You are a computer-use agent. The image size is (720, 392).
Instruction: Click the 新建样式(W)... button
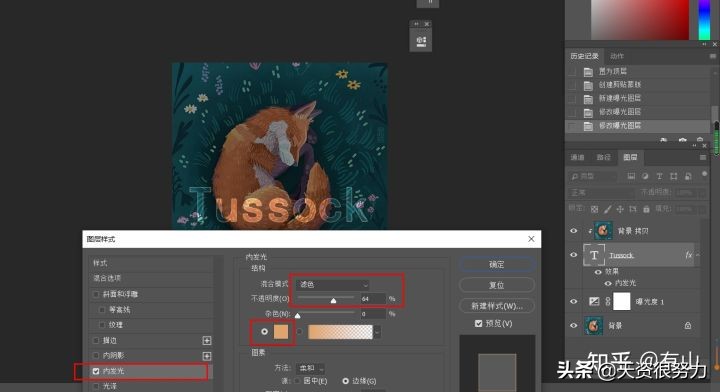tap(497, 306)
